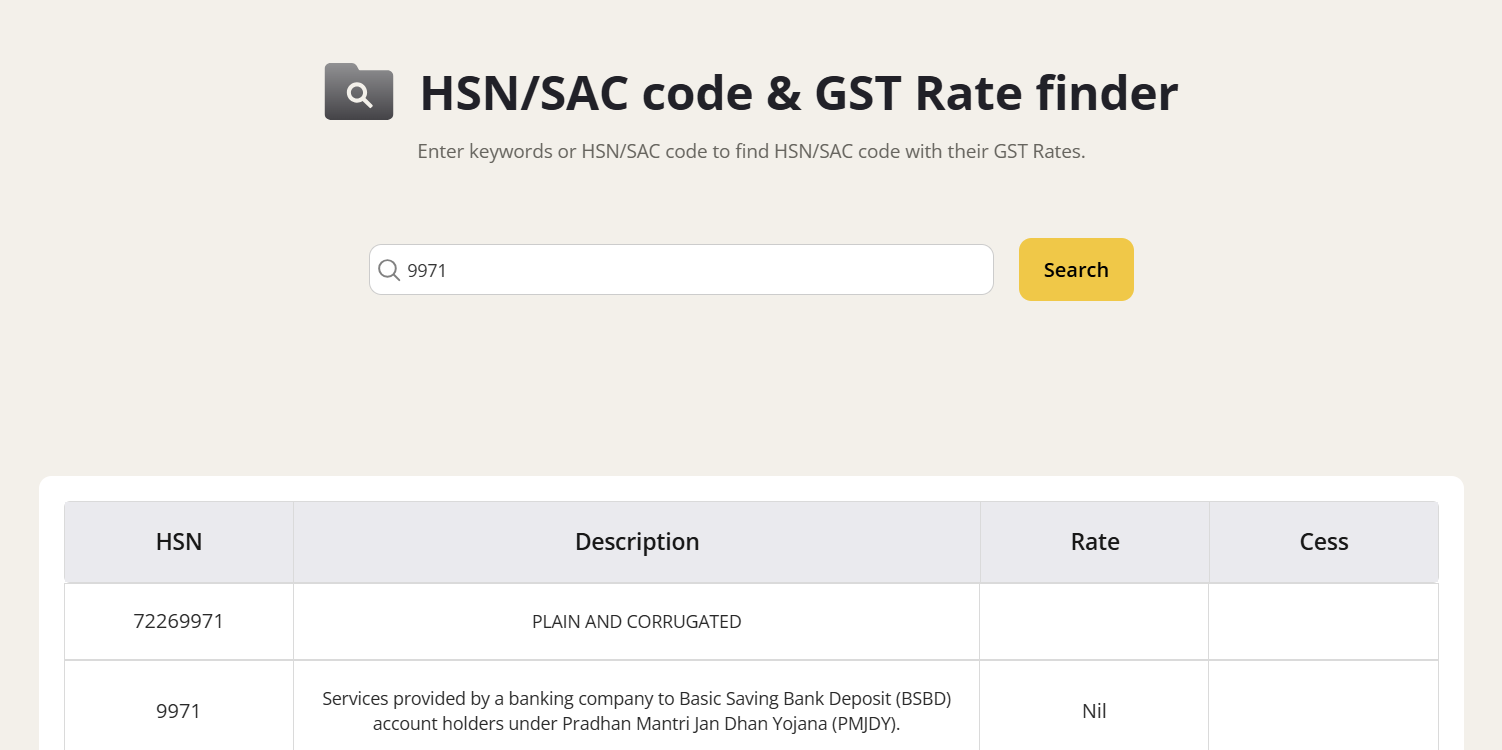Select the row for SAC code 9971
Screen dimensions: 1502x750
point(178,710)
